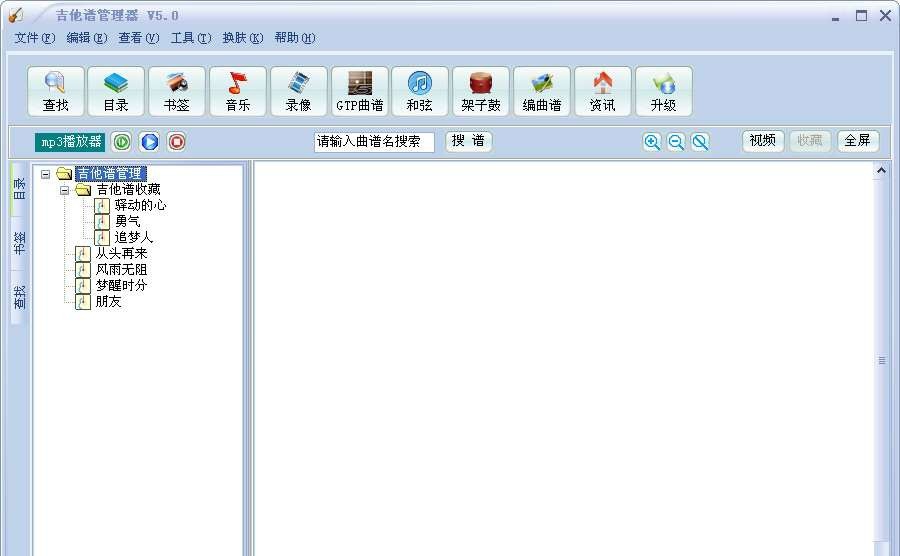Open the 编辑(E) menu
Viewport: 900px width, 556px height.
click(x=87, y=38)
